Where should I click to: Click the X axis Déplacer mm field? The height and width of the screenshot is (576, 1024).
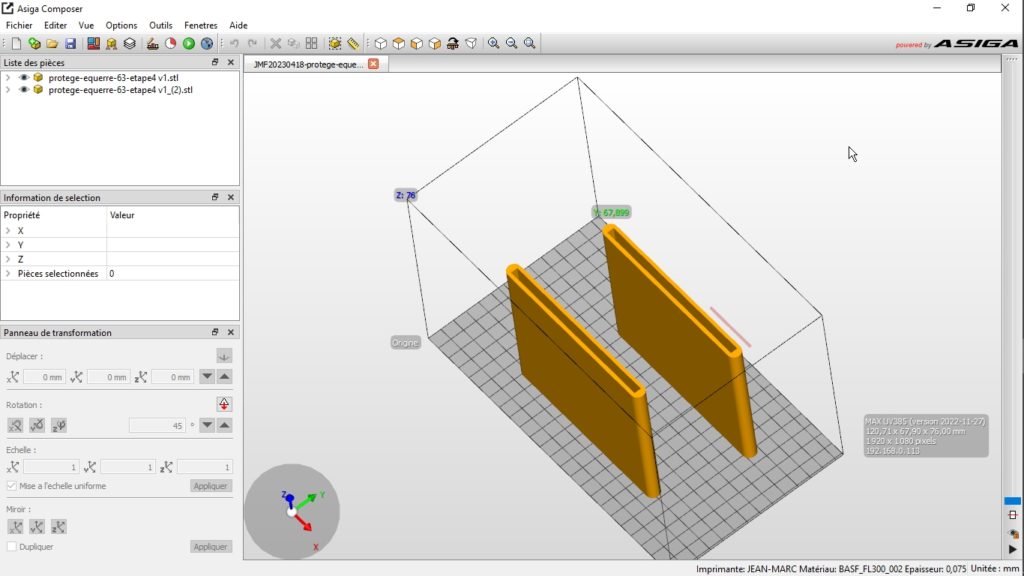click(44, 377)
